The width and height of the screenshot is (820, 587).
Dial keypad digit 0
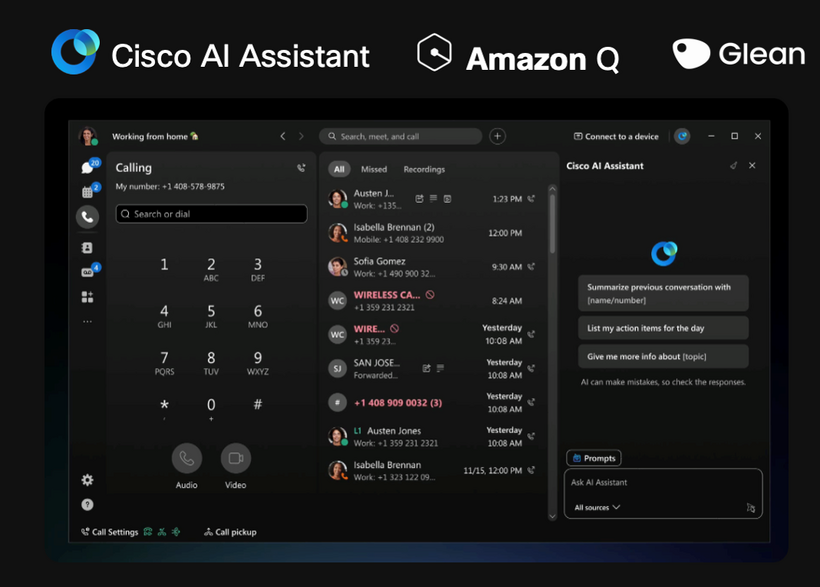211,408
